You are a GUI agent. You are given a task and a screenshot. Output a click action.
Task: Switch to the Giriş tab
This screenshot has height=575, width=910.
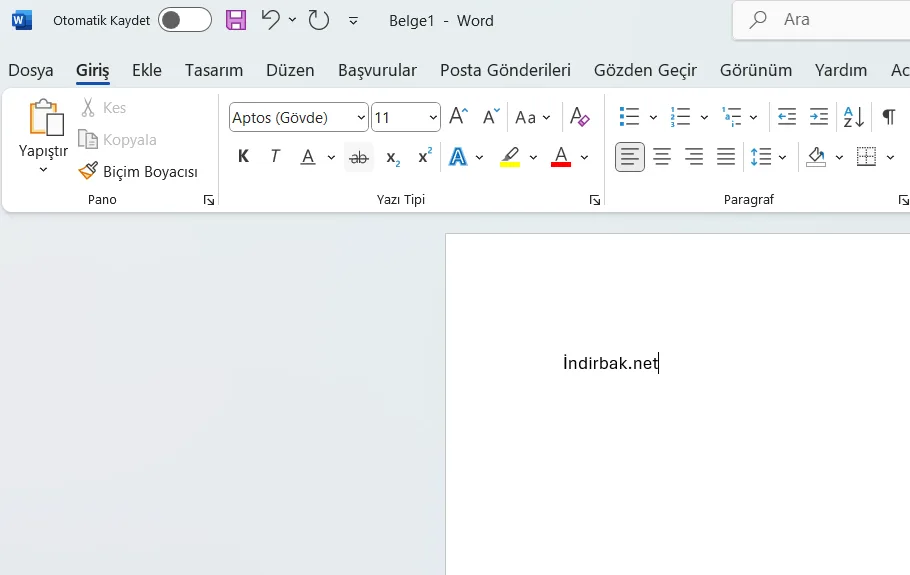tap(93, 70)
